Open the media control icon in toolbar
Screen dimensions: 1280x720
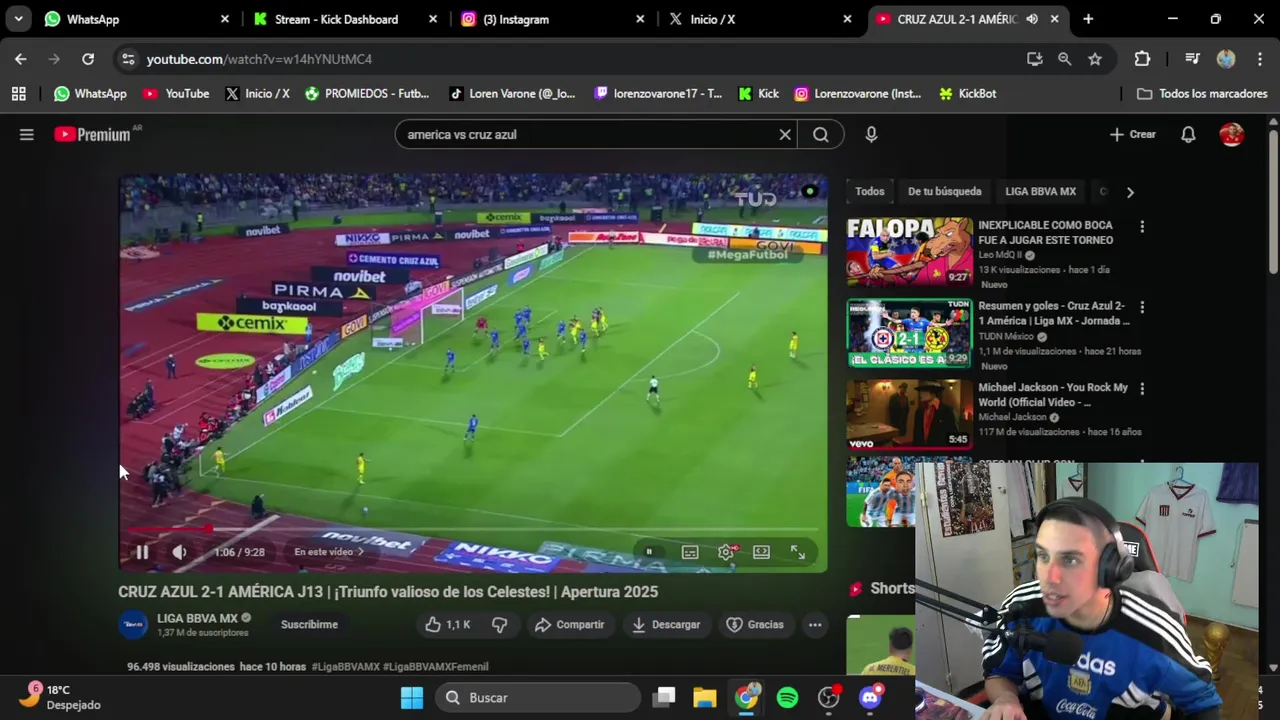1192,59
